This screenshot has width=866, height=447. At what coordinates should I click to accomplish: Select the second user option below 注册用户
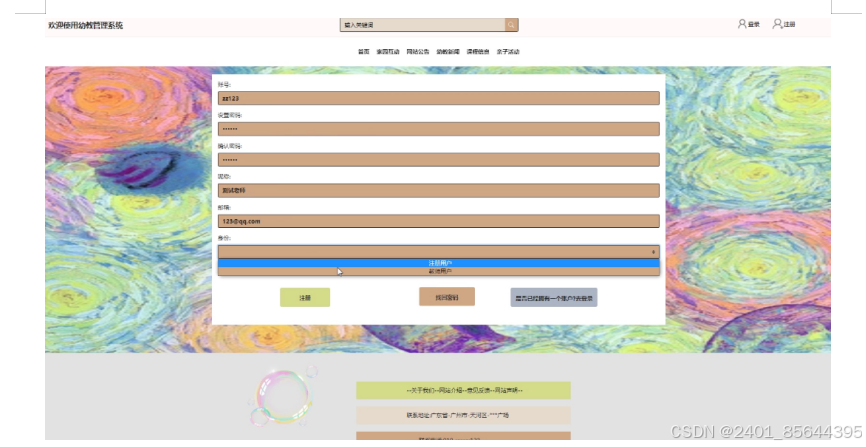pyautogui.click(x=439, y=271)
